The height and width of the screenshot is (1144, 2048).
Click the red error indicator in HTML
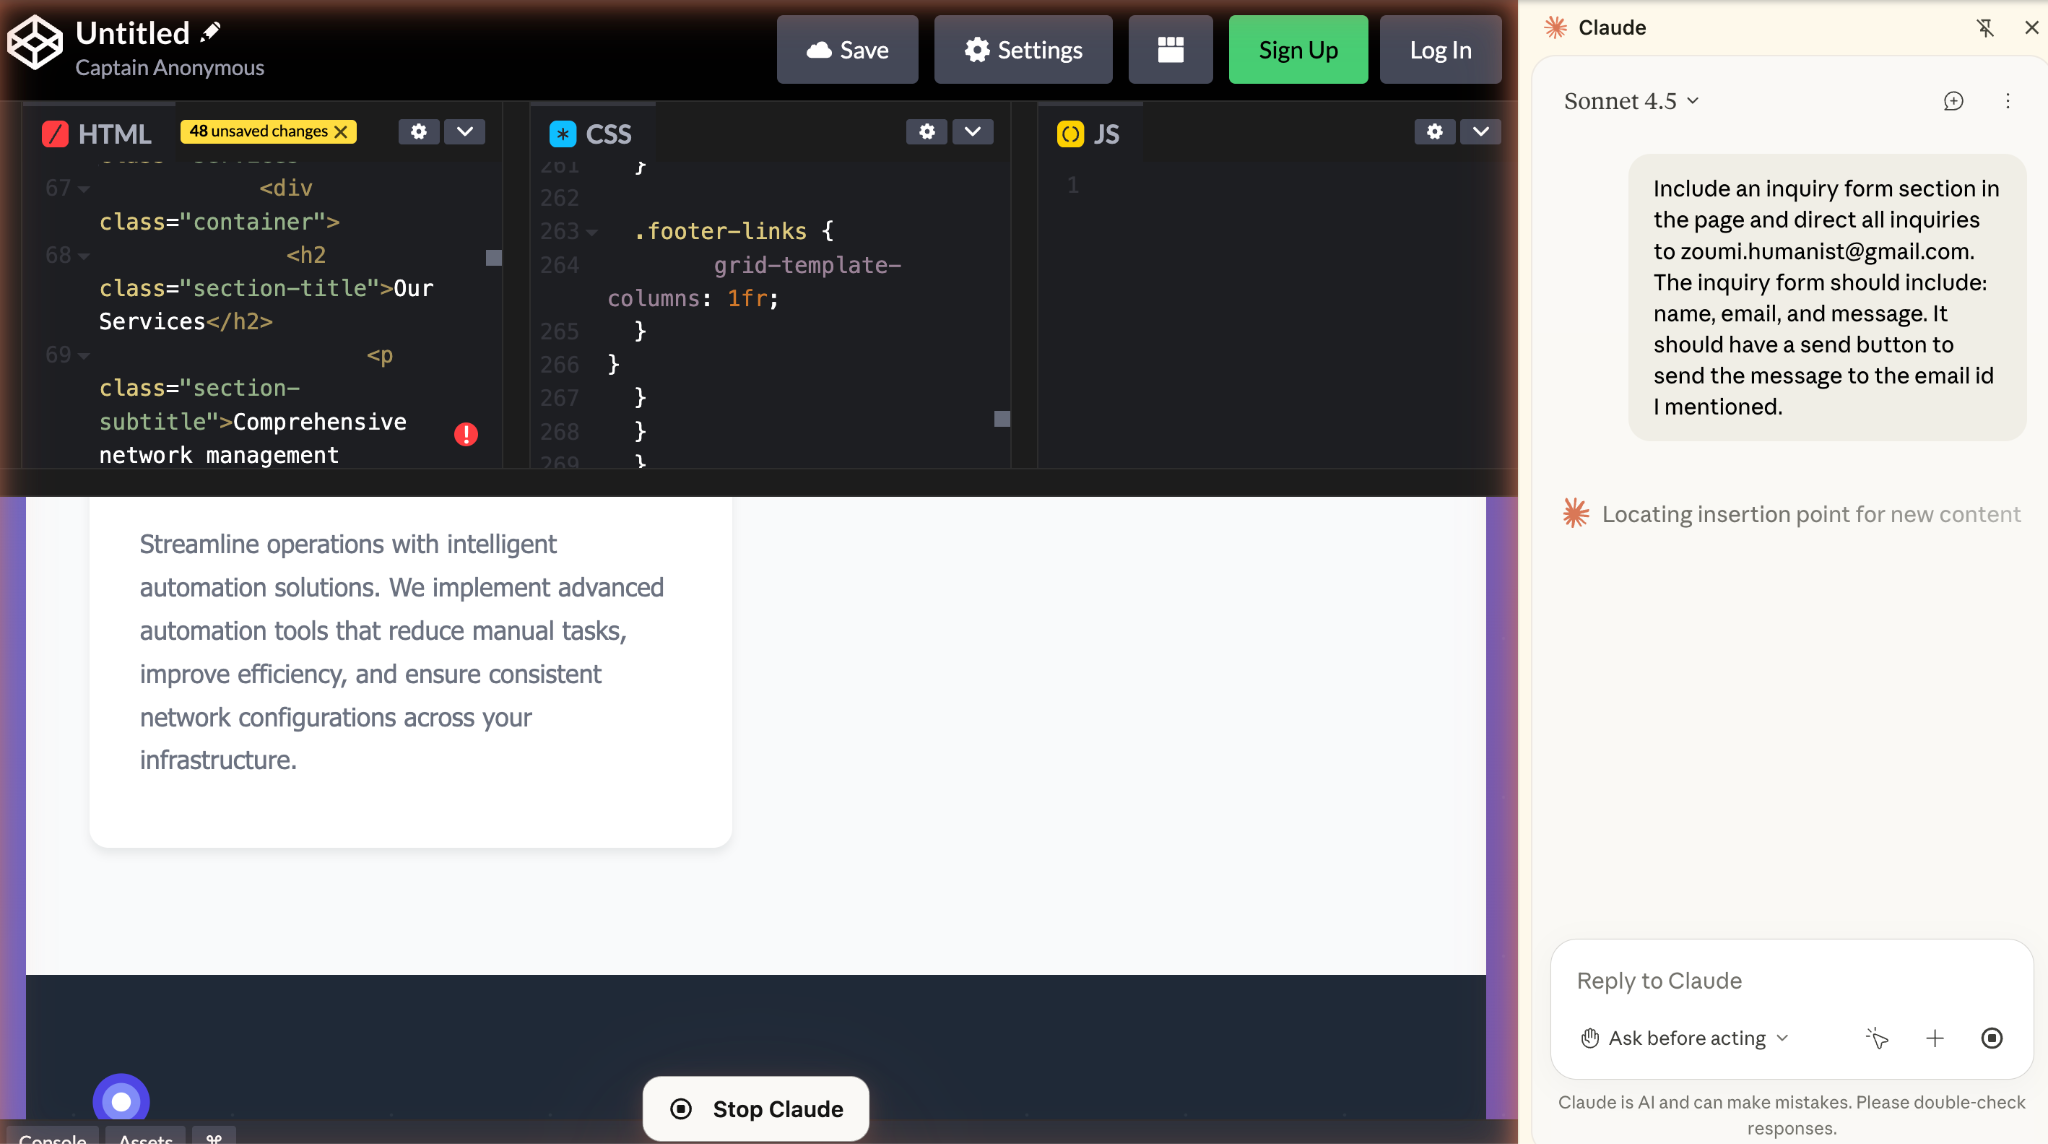click(x=466, y=434)
